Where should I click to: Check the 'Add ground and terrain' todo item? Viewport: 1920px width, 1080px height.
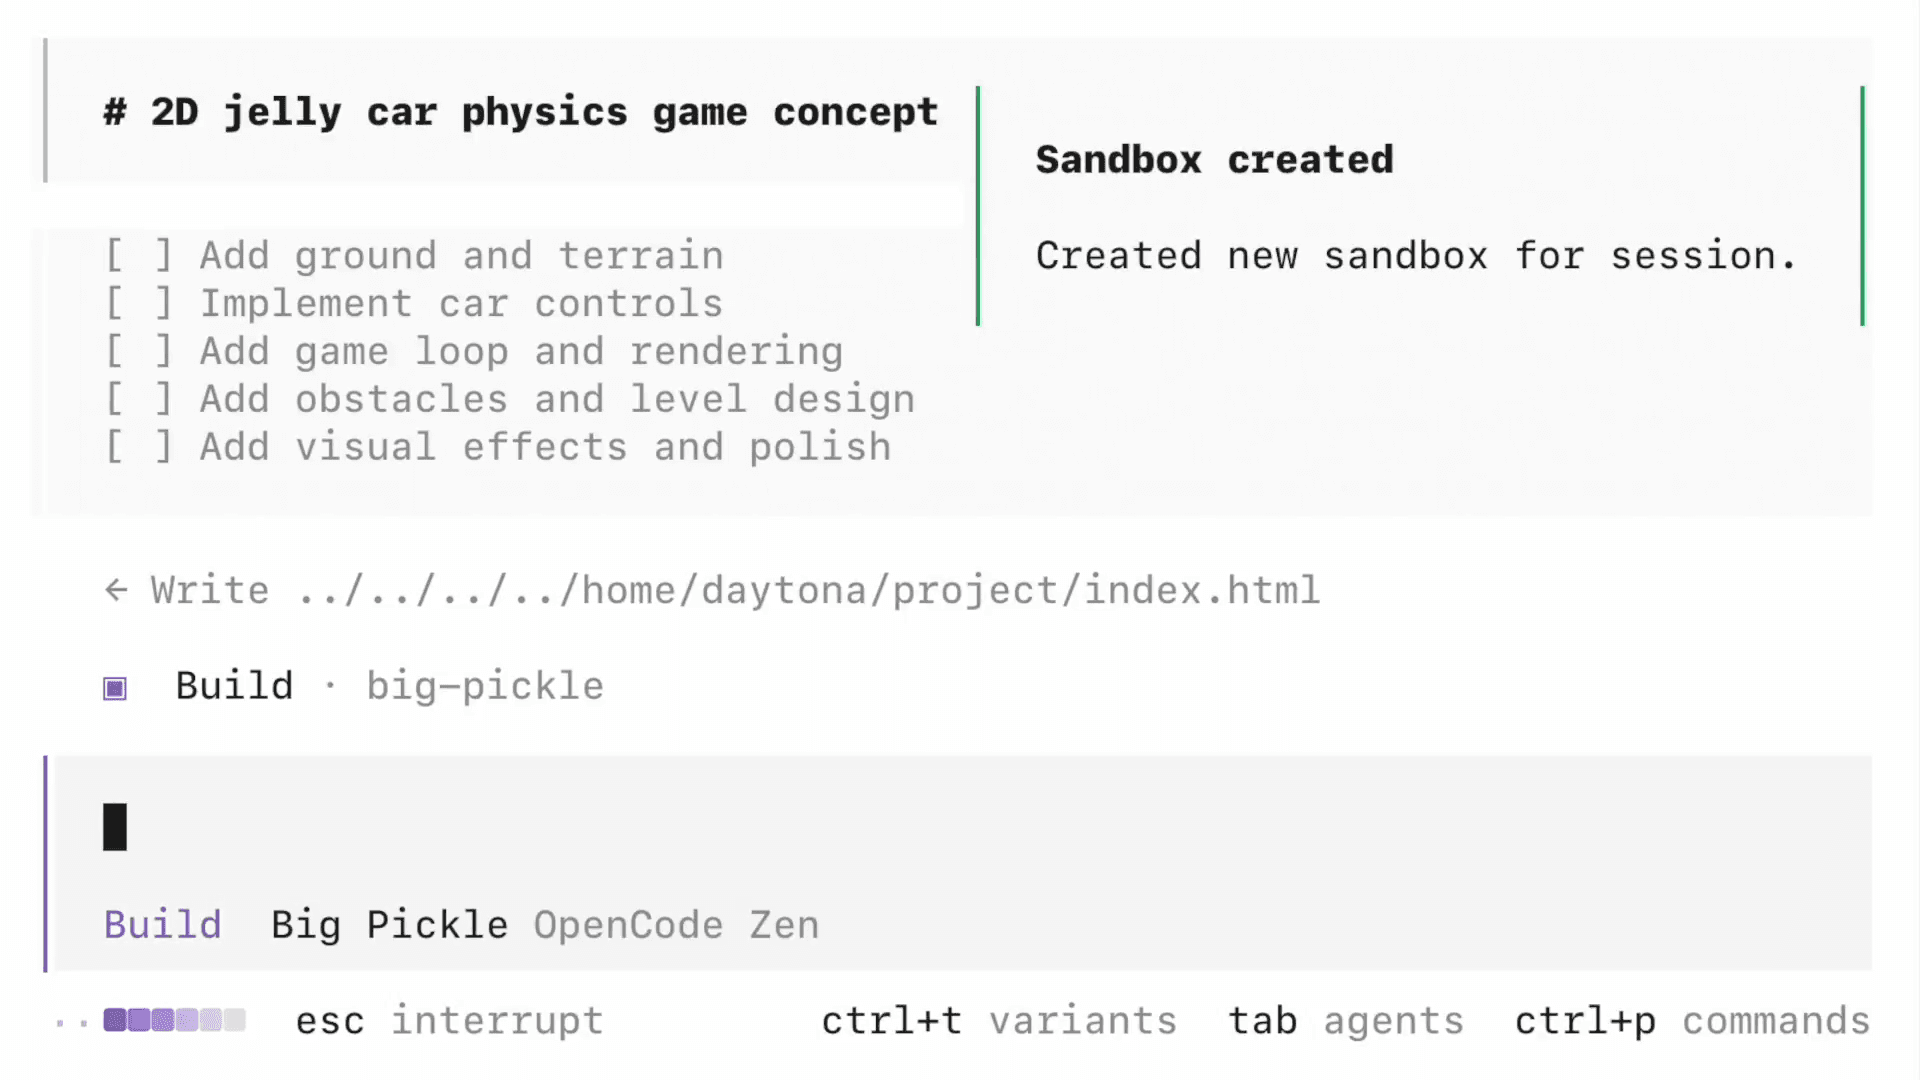(139, 255)
